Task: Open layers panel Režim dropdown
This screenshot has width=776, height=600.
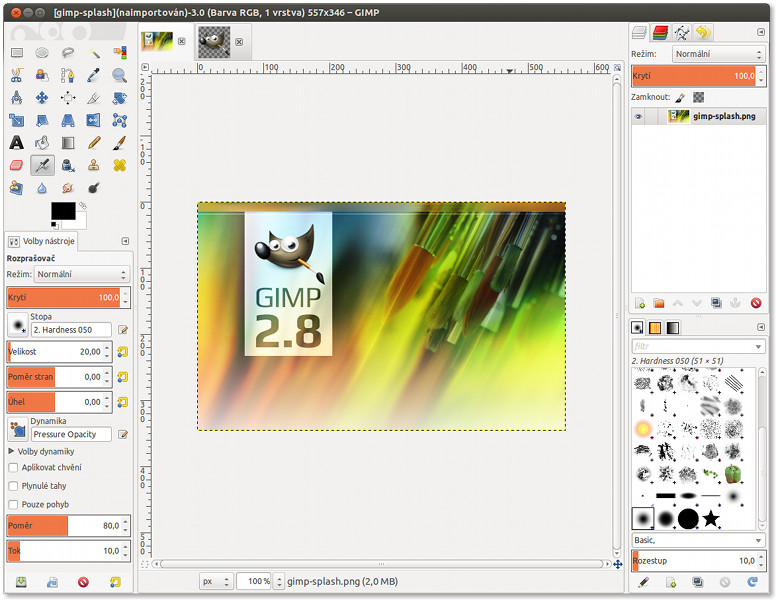Action: click(x=718, y=54)
